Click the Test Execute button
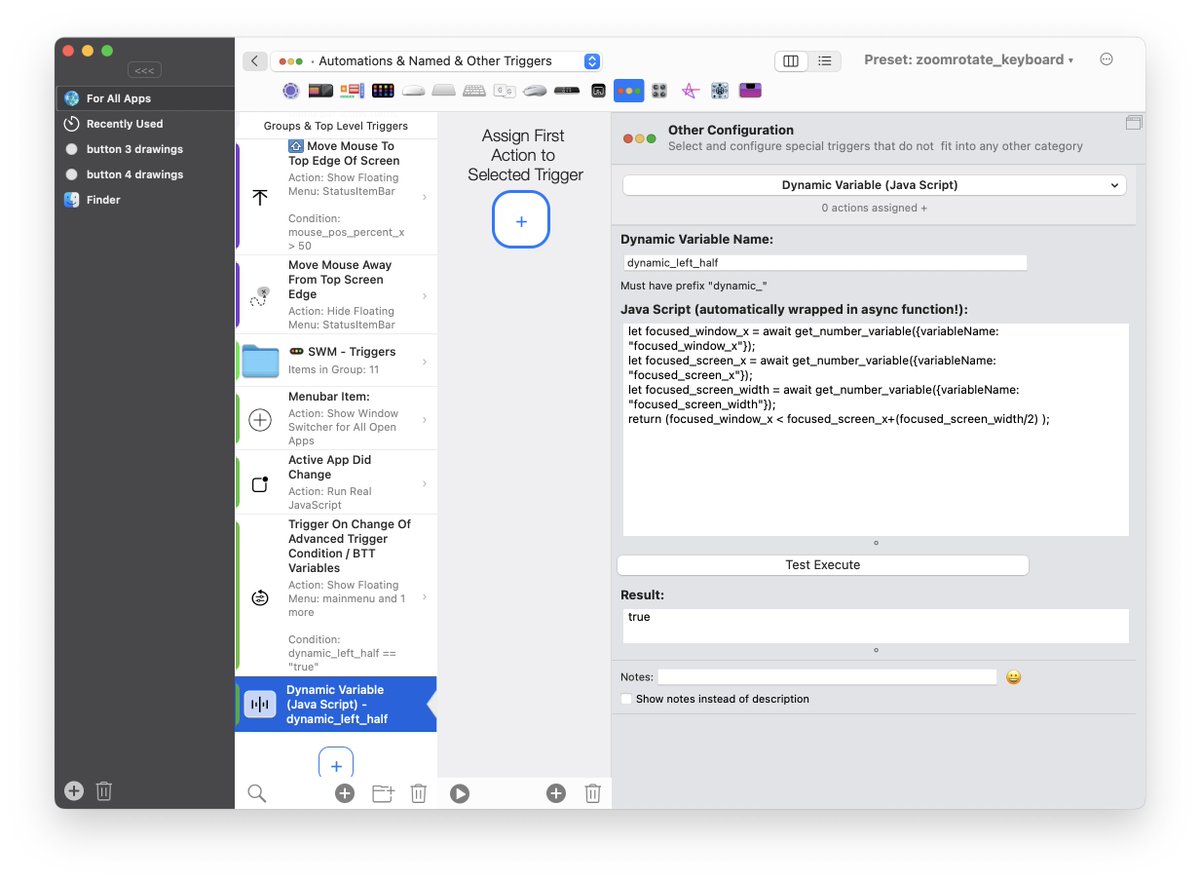 pos(823,565)
